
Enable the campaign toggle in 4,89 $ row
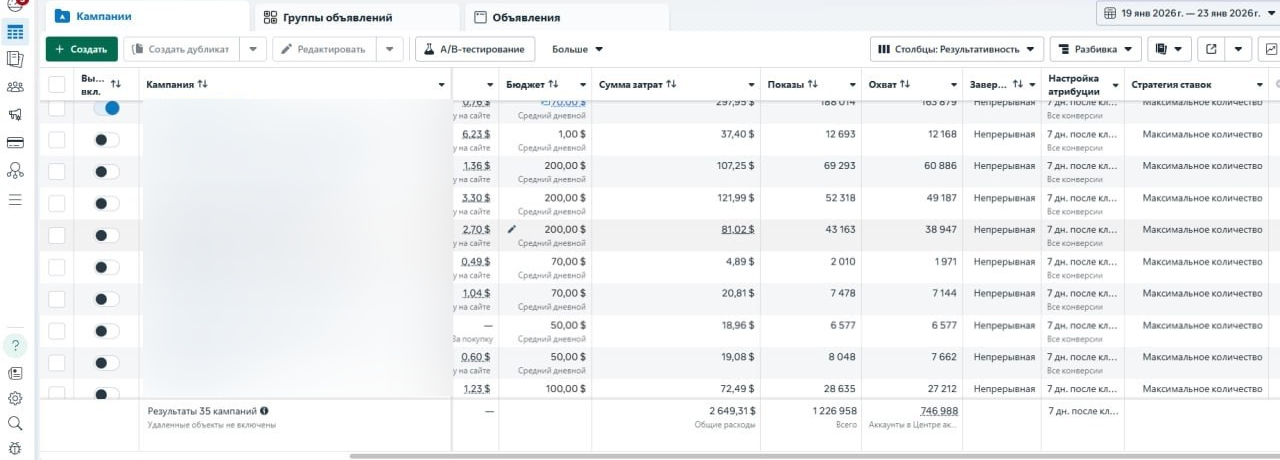coord(106,267)
